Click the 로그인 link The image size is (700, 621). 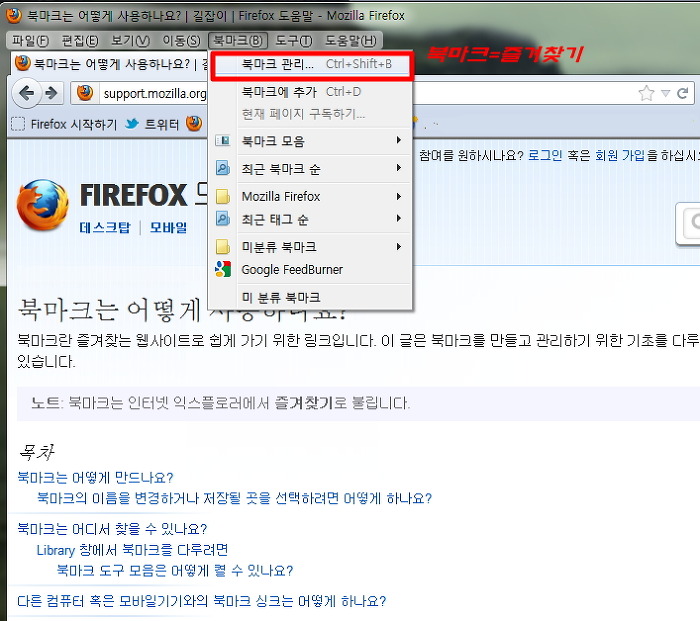click(x=545, y=155)
